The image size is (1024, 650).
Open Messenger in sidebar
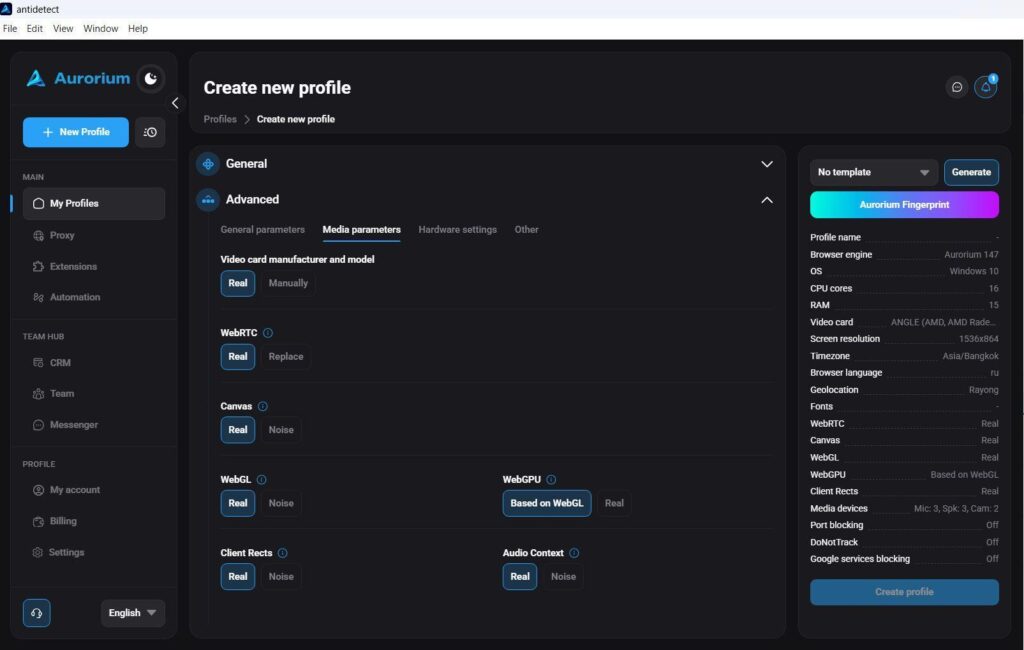(x=65, y=425)
